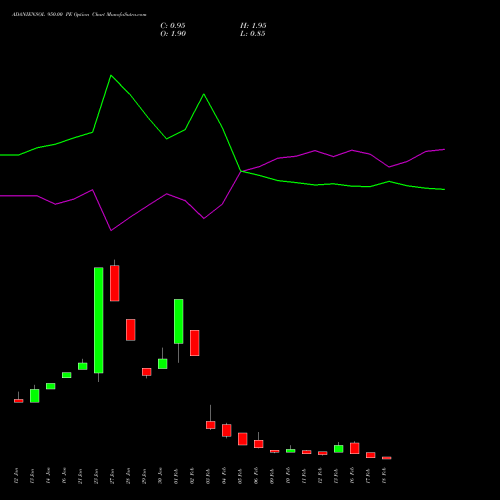500x500 pixels.
Task: Select the close value C: 0.95
Action: [173, 26]
